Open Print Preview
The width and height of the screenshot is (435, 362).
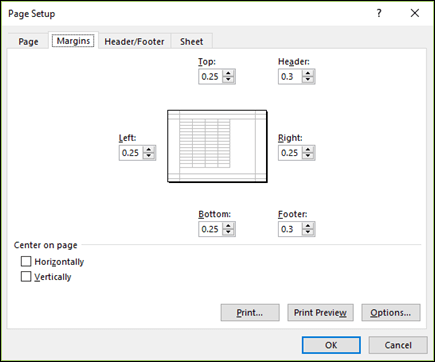click(x=320, y=313)
